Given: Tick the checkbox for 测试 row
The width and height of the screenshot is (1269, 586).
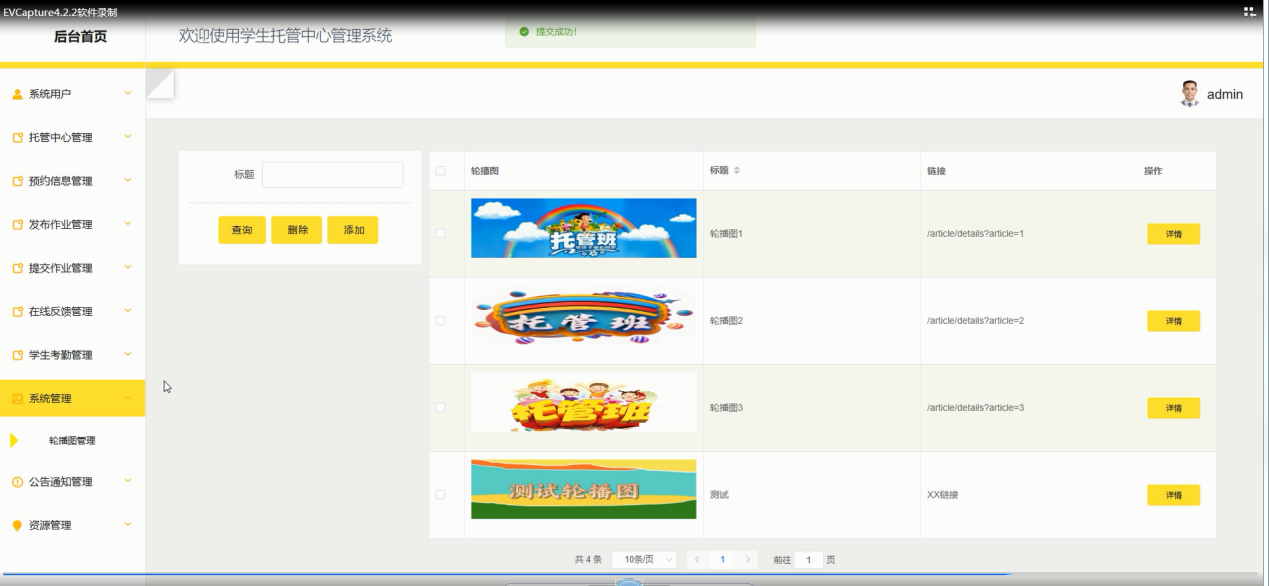Looking at the screenshot, I should point(440,495).
